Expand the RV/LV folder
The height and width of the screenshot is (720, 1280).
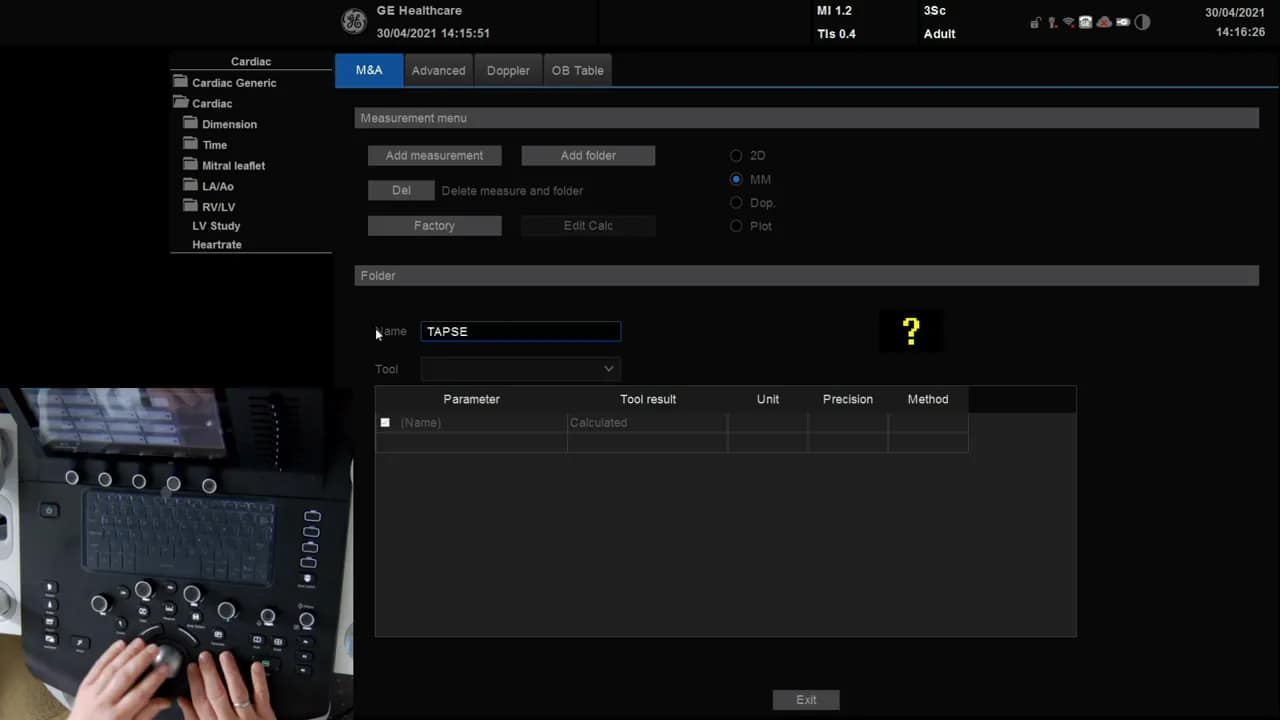(x=191, y=206)
